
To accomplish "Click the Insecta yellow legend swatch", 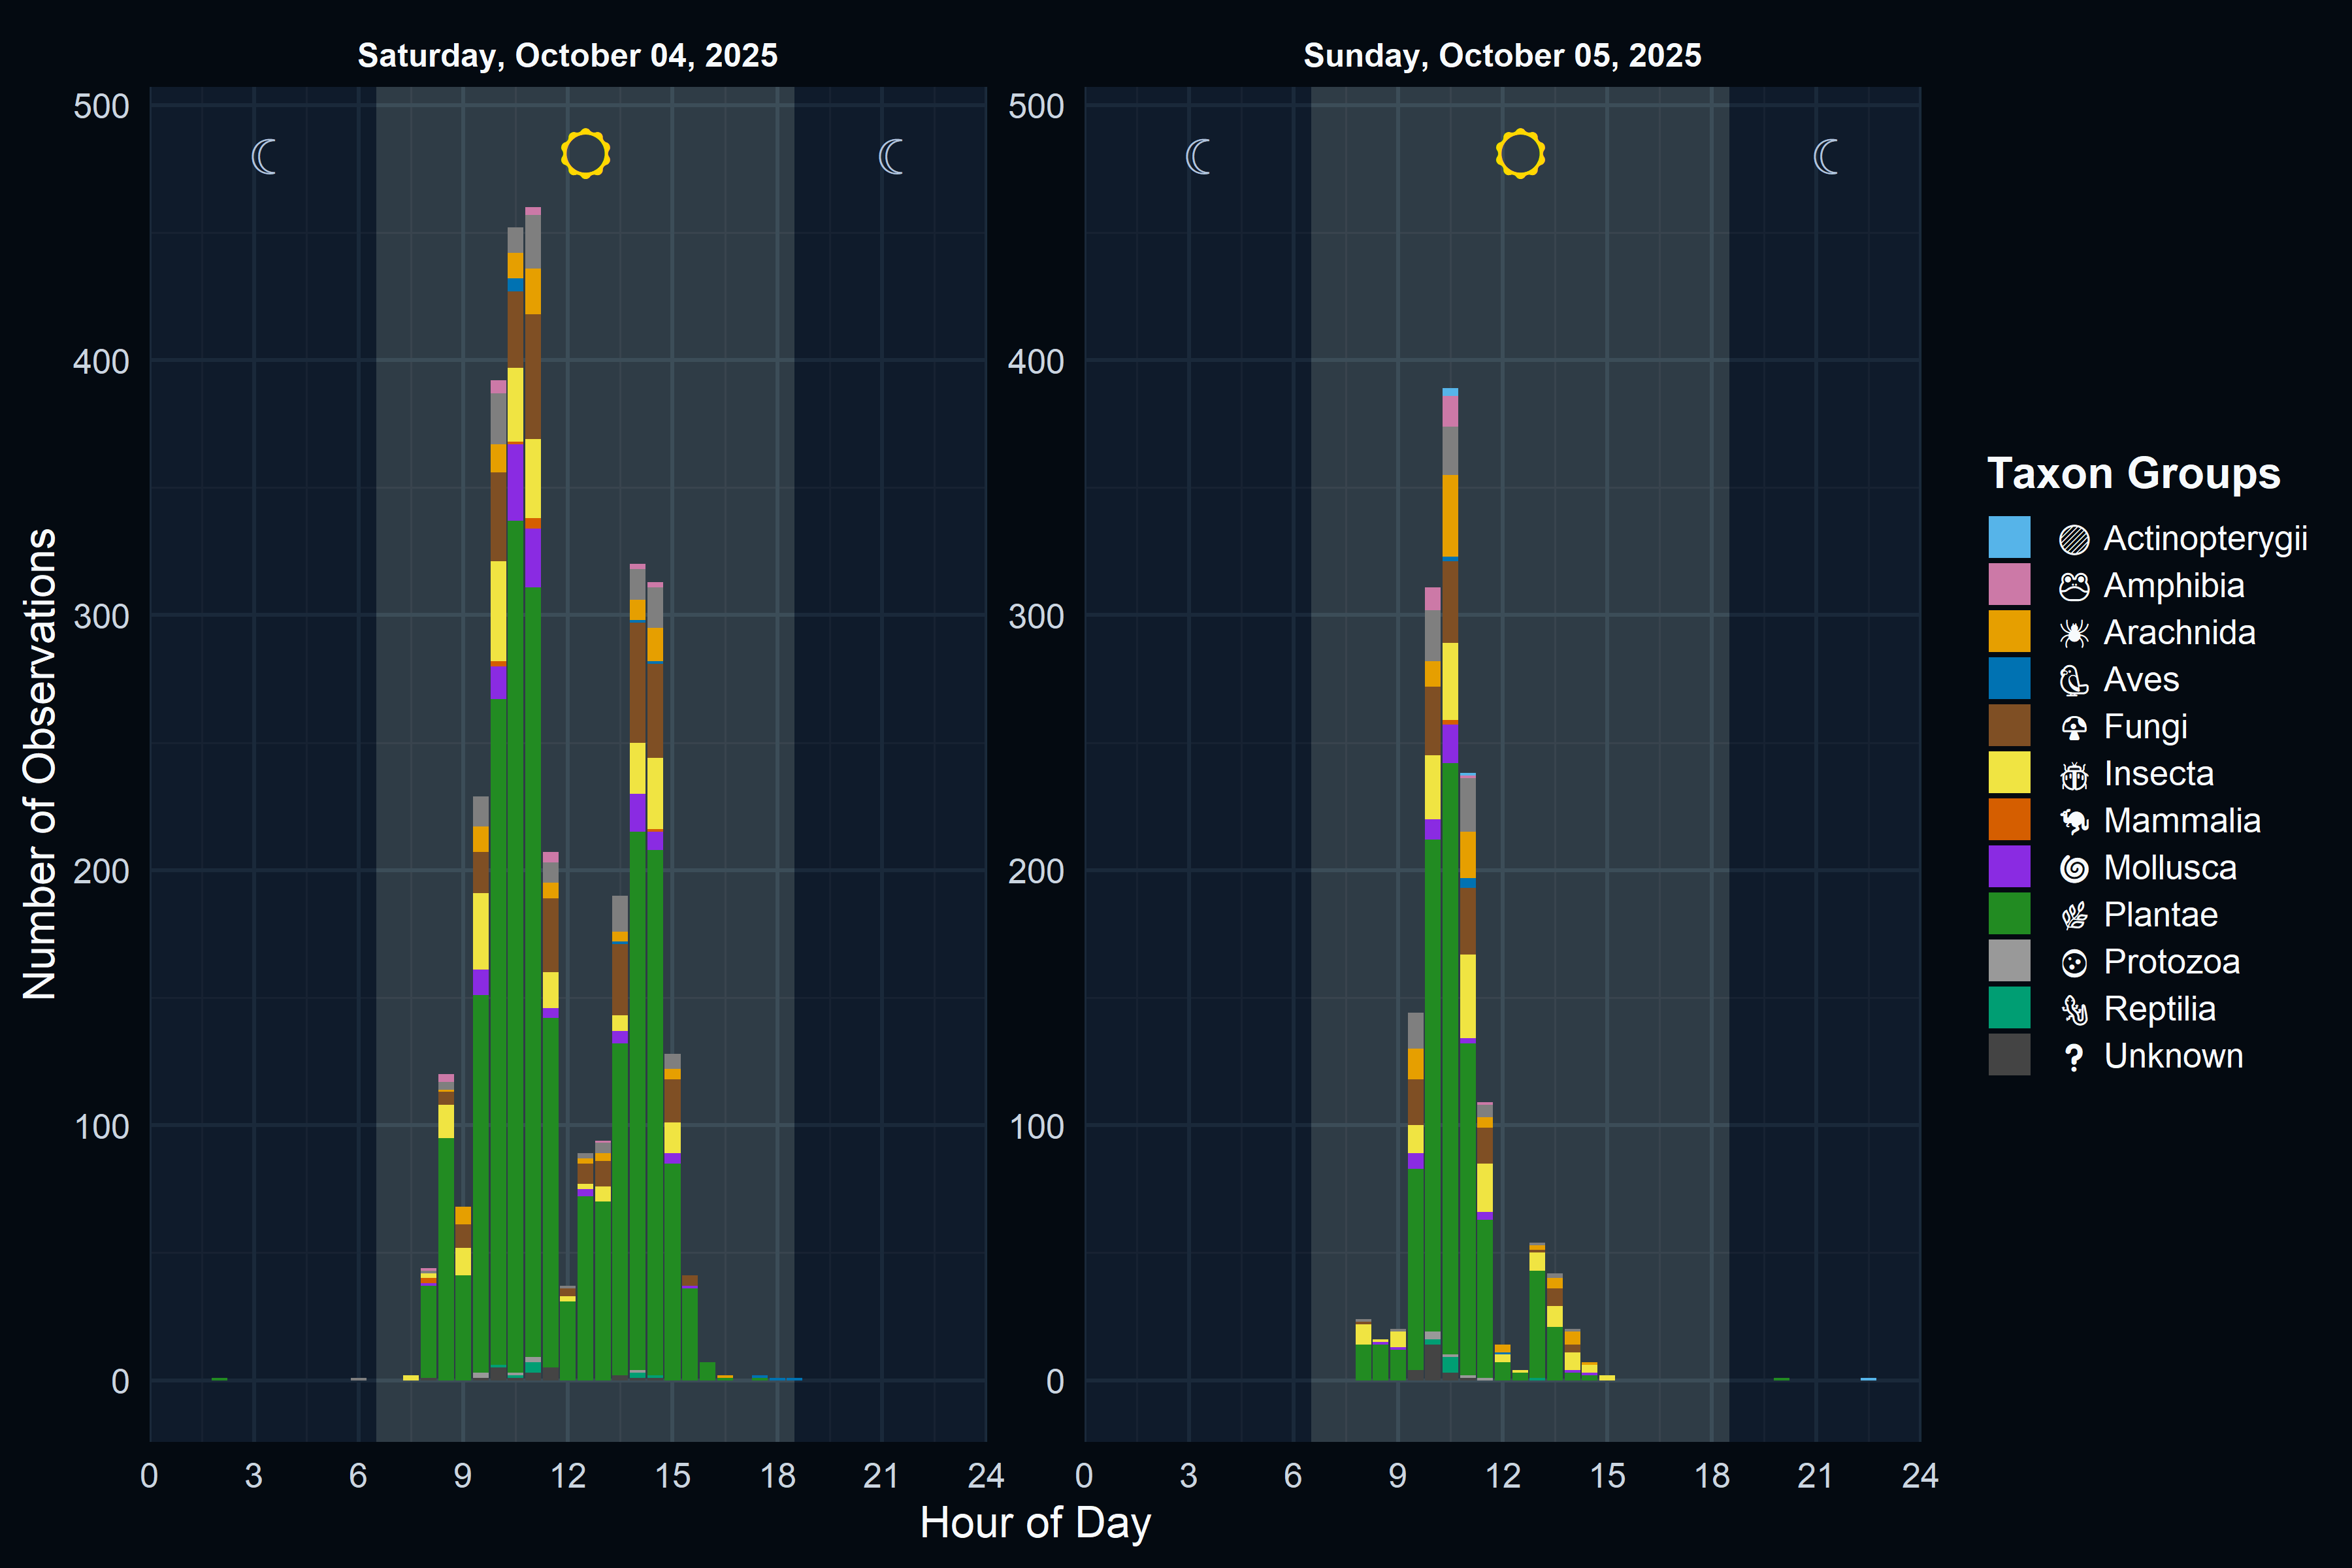I will point(2009,773).
